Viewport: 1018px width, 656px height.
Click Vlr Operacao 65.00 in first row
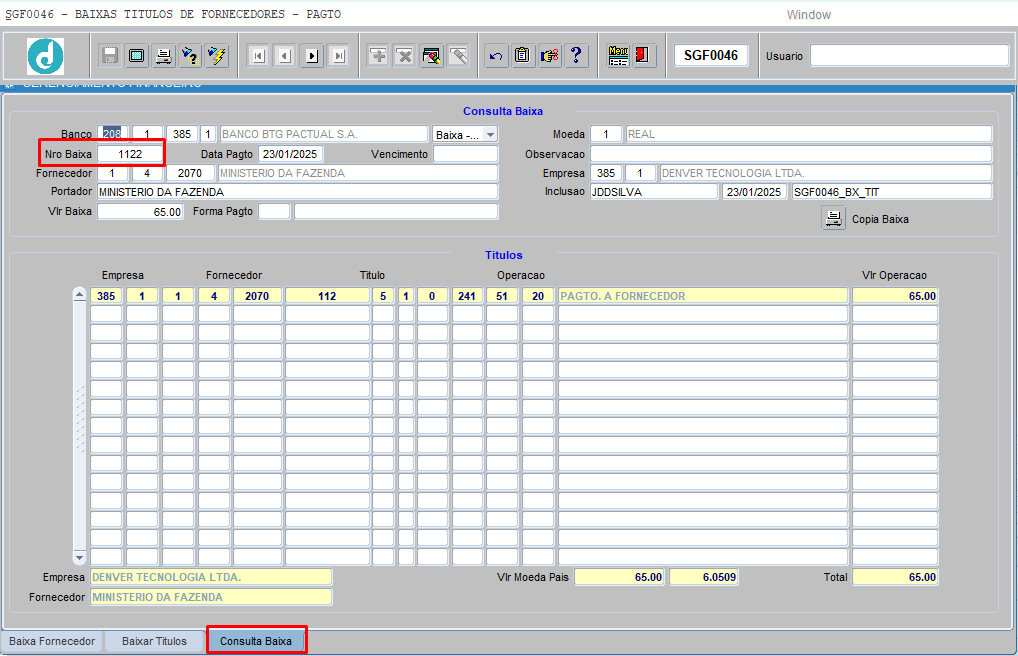pyautogui.click(x=895, y=296)
